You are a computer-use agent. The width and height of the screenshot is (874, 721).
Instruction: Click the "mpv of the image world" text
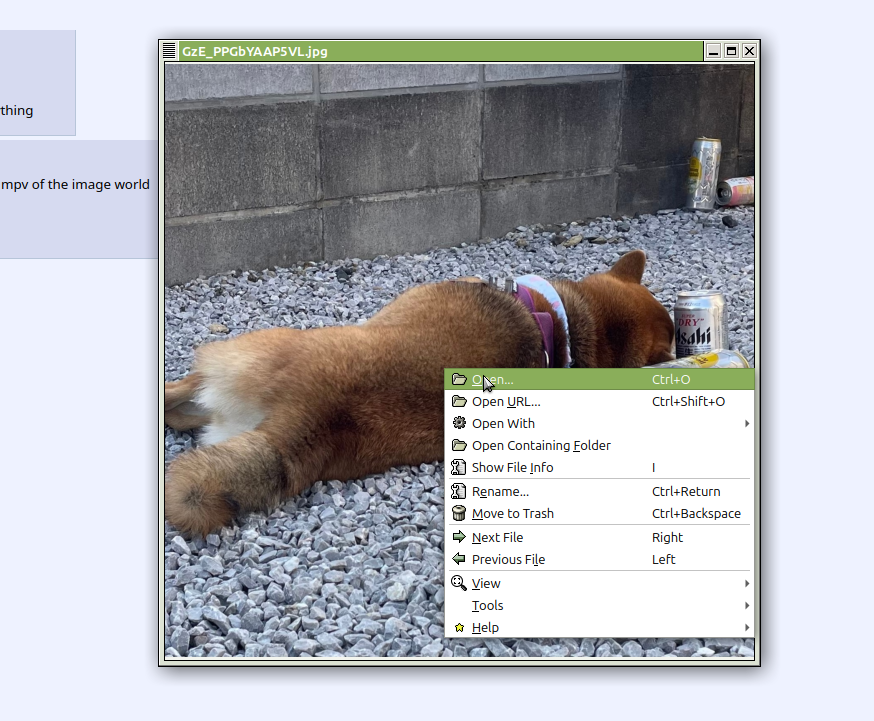coord(75,184)
